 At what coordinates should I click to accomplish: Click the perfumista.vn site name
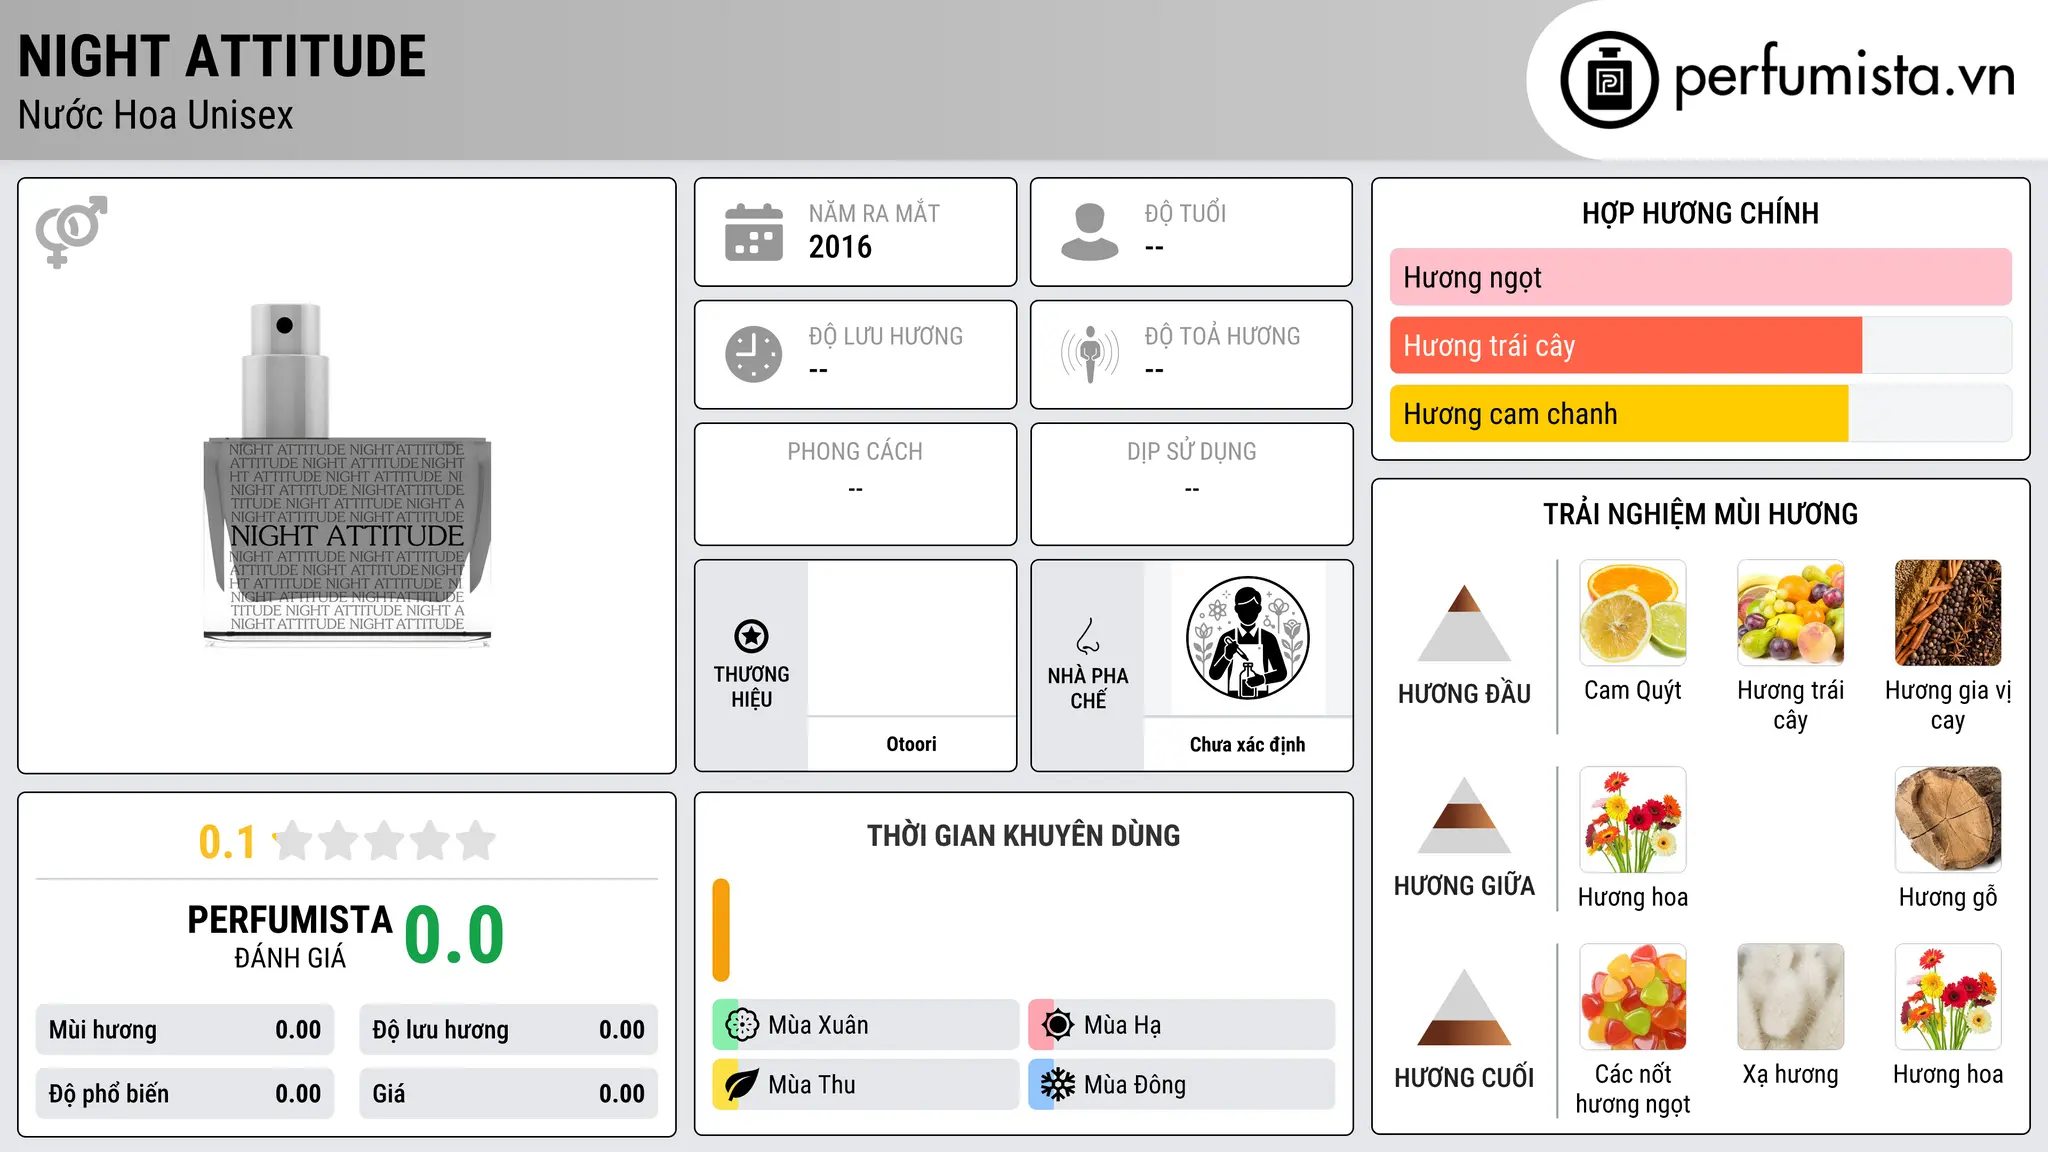[1844, 76]
